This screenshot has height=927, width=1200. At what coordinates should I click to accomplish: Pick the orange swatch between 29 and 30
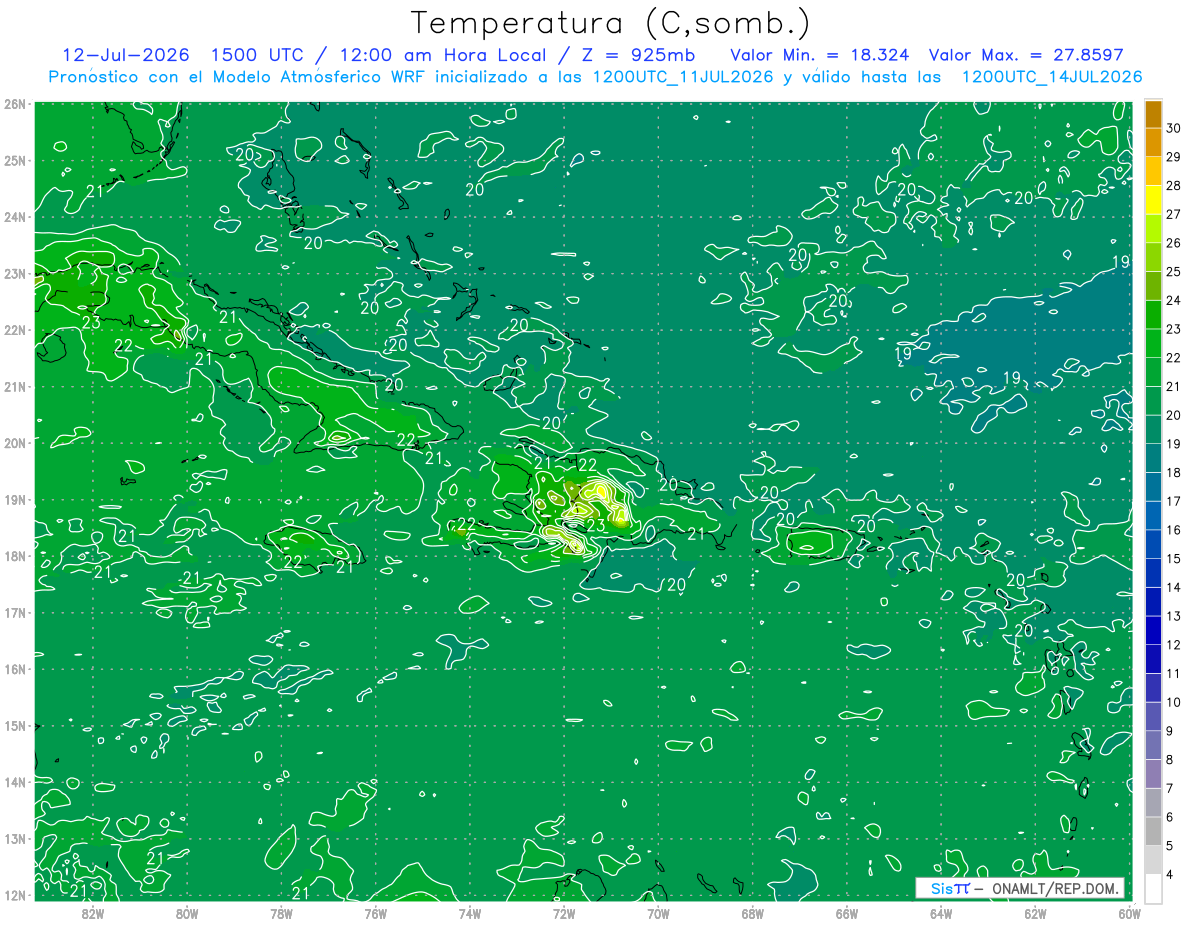coord(1153,143)
